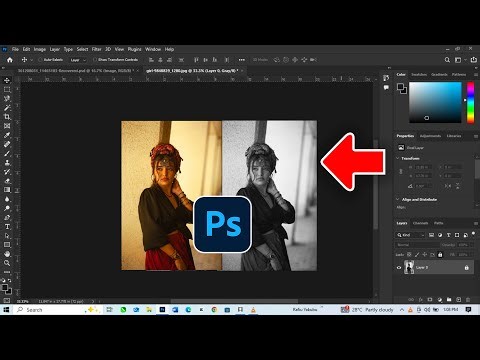Switch to the Swatches tab

click(419, 74)
